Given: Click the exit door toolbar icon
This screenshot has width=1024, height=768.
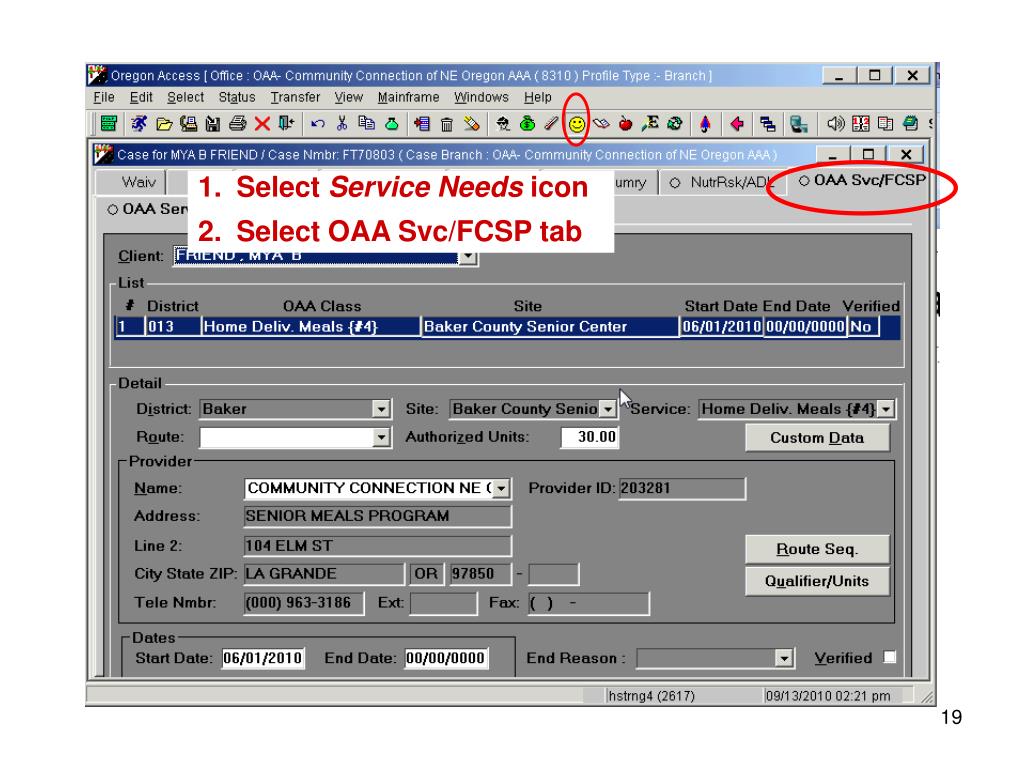Looking at the screenshot, I should tap(286, 123).
